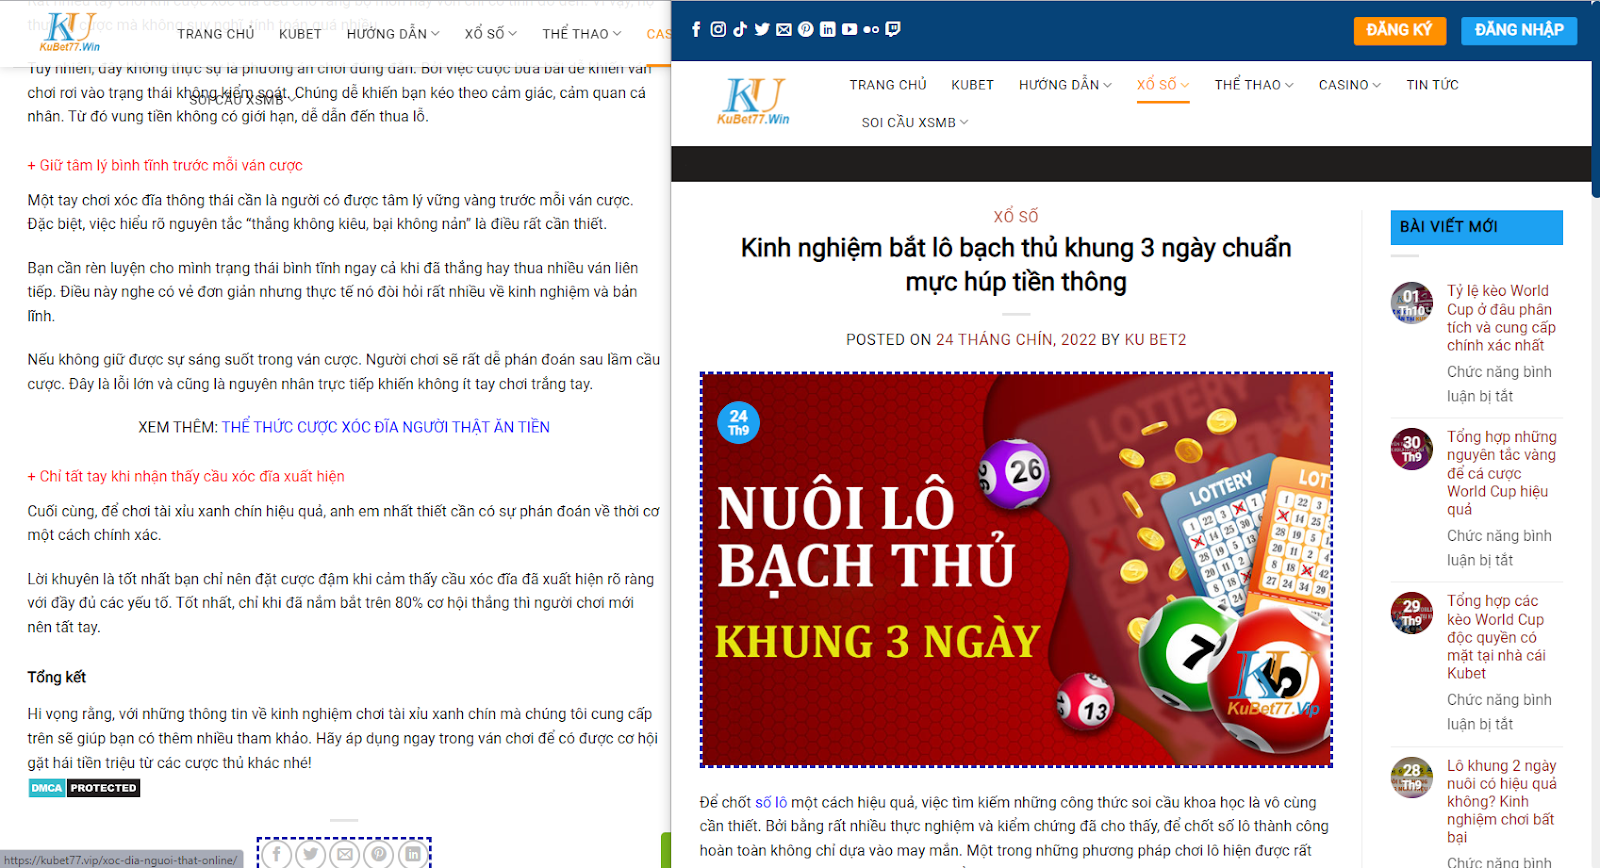The width and height of the screenshot is (1600, 868).
Task: Expand HƯỚNG DẪN dropdown in right page menu
Action: [1065, 85]
